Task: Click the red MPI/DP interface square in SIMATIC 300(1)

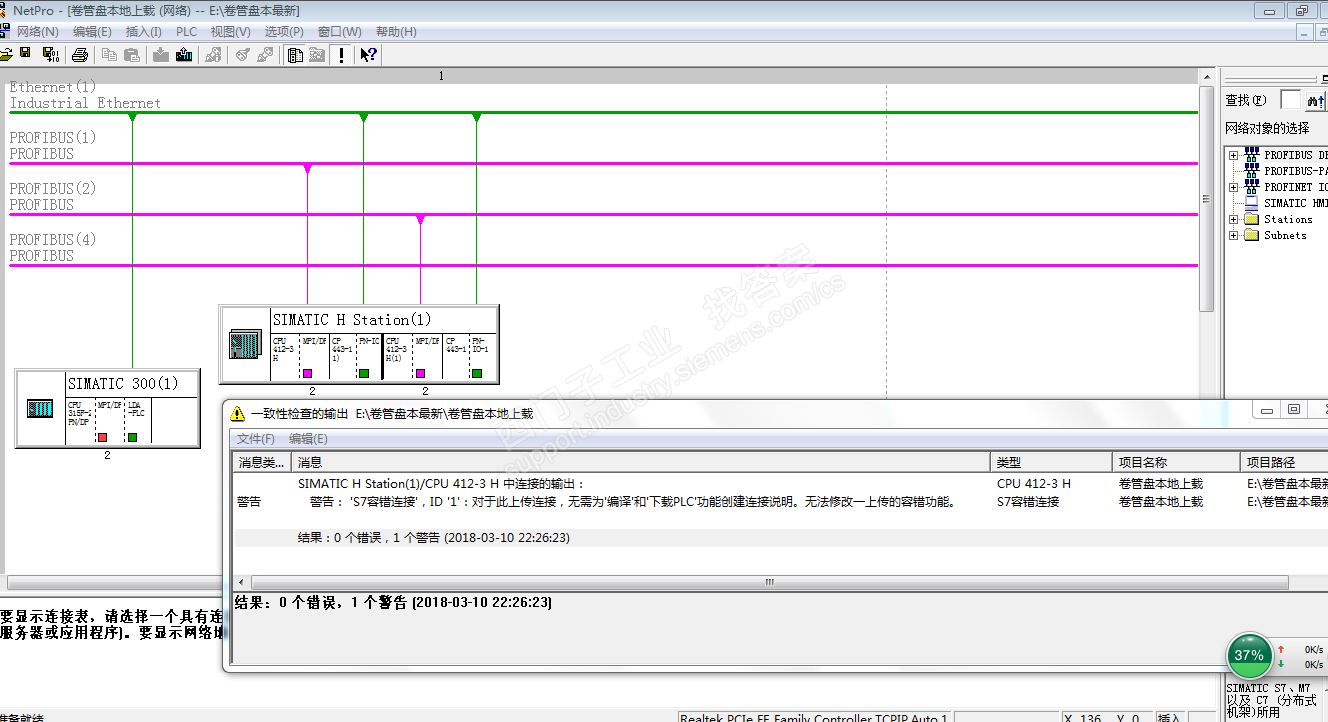Action: point(102,437)
